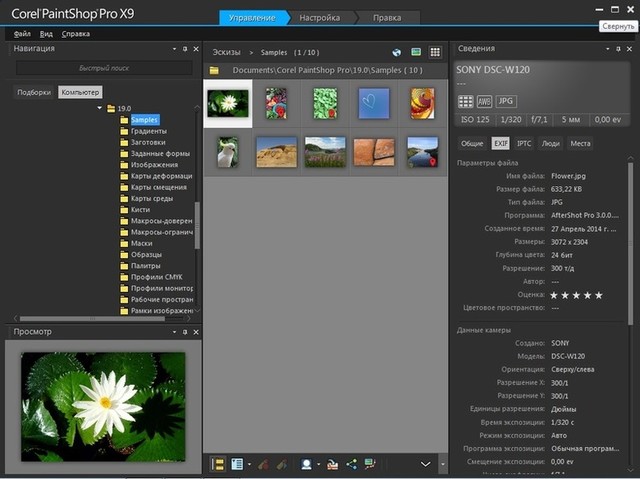Click the first yellow icon in bottom toolbar
This screenshot has width=640, height=479.
[217, 464]
